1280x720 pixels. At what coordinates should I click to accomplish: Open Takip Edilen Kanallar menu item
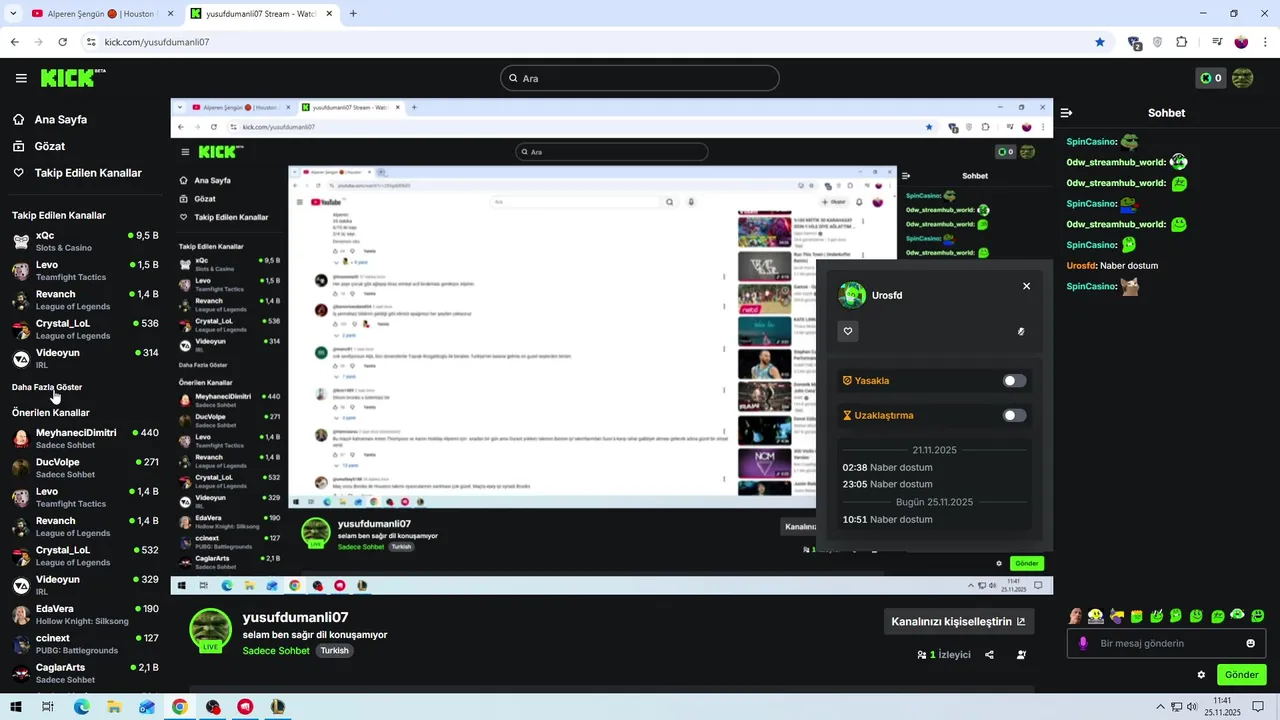pyautogui.click(x=88, y=173)
